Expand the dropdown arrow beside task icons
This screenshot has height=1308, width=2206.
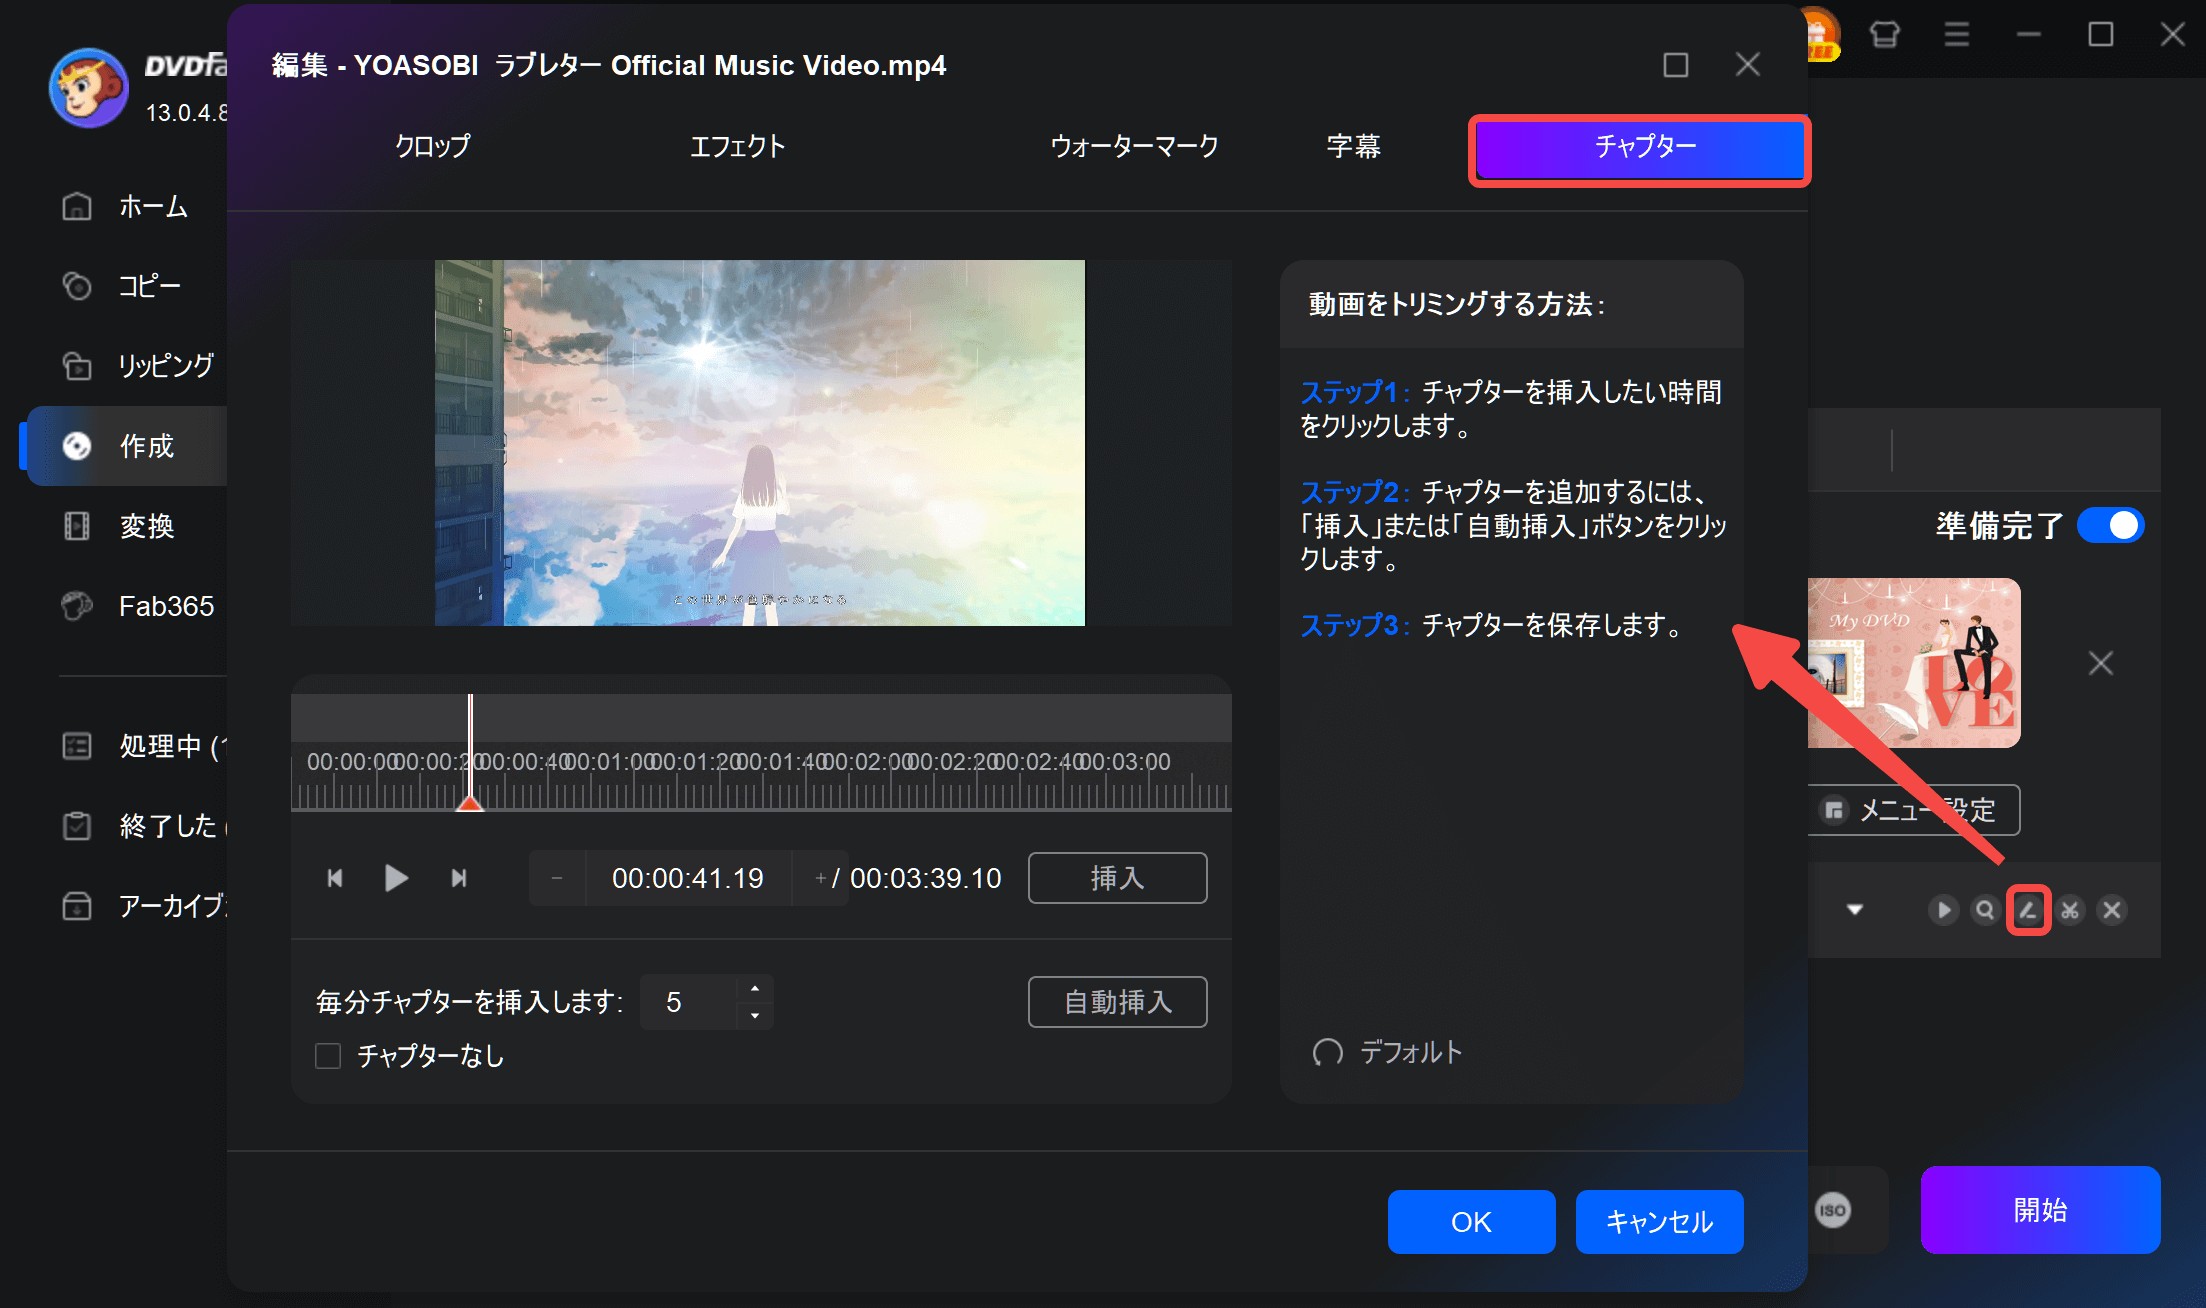coord(1855,910)
